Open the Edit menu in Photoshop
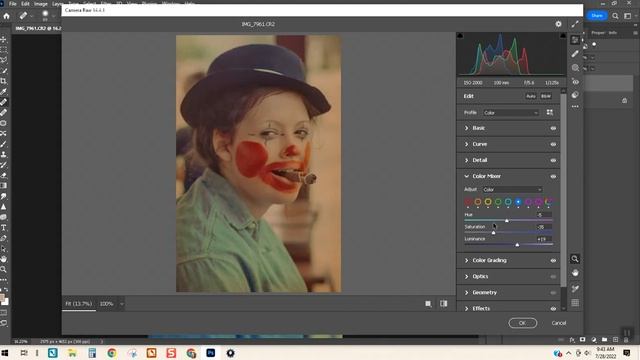This screenshot has height=360, width=640. (25, 3)
